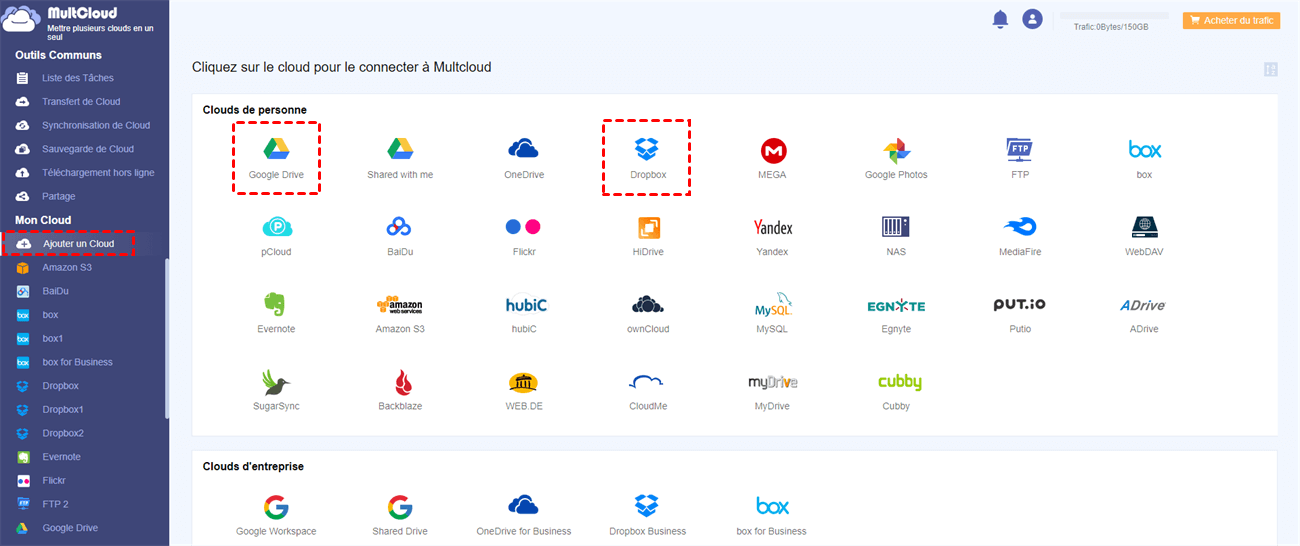Click Ajouter un Cloud in sidebar
The height and width of the screenshot is (546, 1300).
click(x=78, y=244)
